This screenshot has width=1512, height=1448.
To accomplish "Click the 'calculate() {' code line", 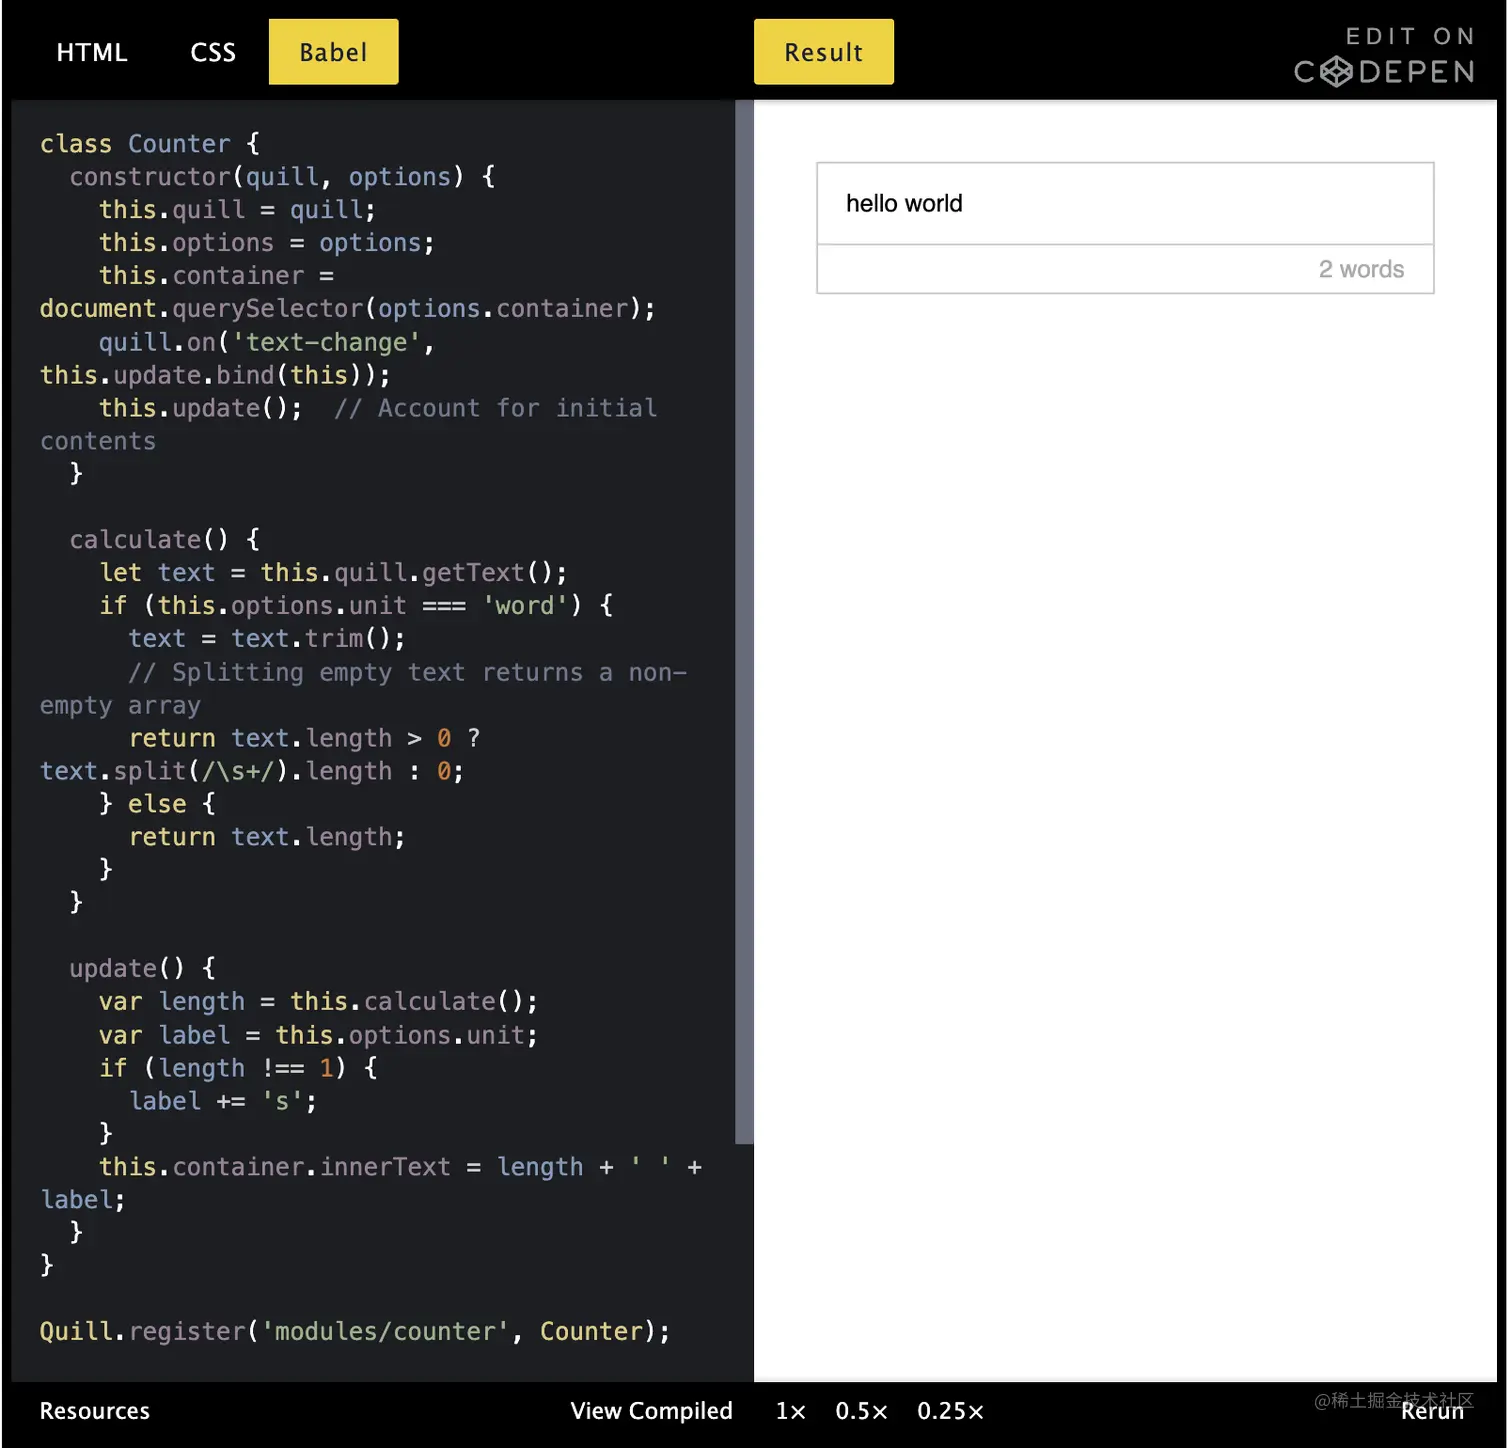I will click(165, 540).
